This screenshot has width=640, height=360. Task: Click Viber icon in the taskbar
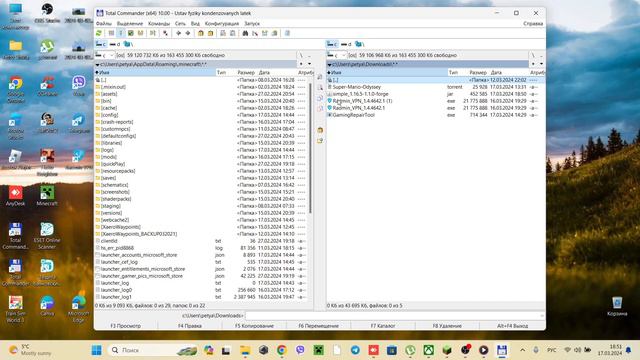[300, 350]
